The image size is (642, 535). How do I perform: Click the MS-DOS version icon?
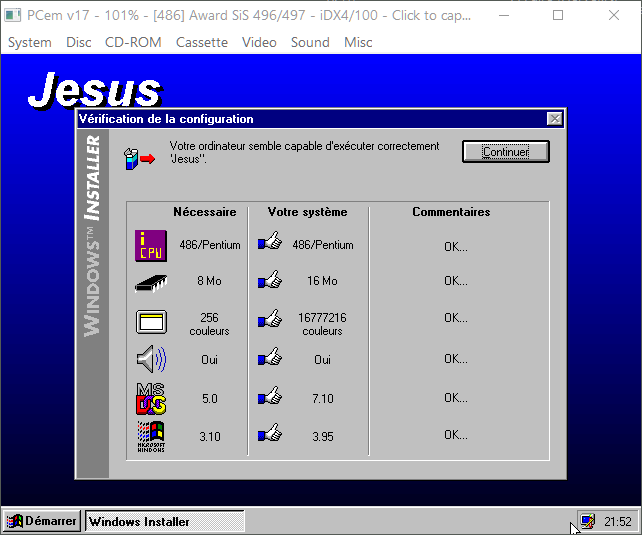[150, 398]
